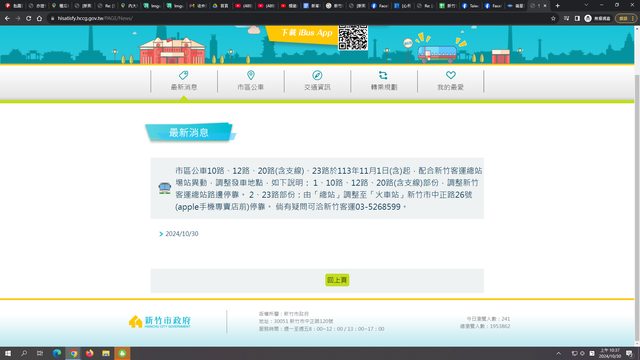Click the iBus App QR code

point(353,38)
